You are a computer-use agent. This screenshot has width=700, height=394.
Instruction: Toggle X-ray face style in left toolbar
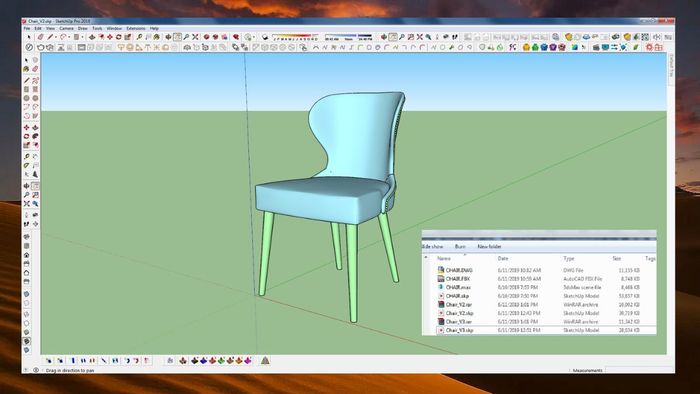click(x=26, y=294)
